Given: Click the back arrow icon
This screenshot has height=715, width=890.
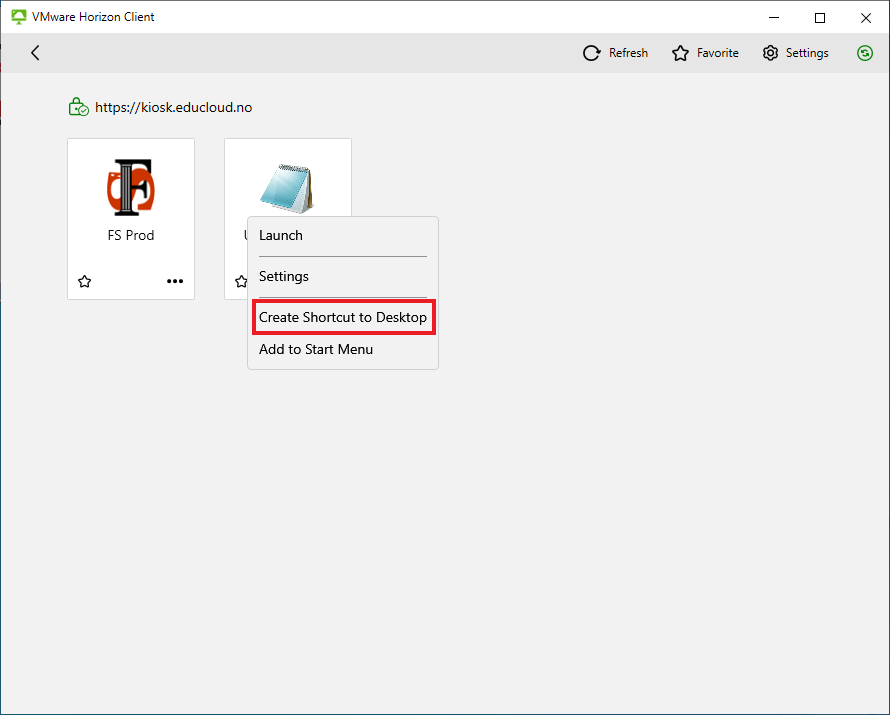Looking at the screenshot, I should tap(35, 53).
